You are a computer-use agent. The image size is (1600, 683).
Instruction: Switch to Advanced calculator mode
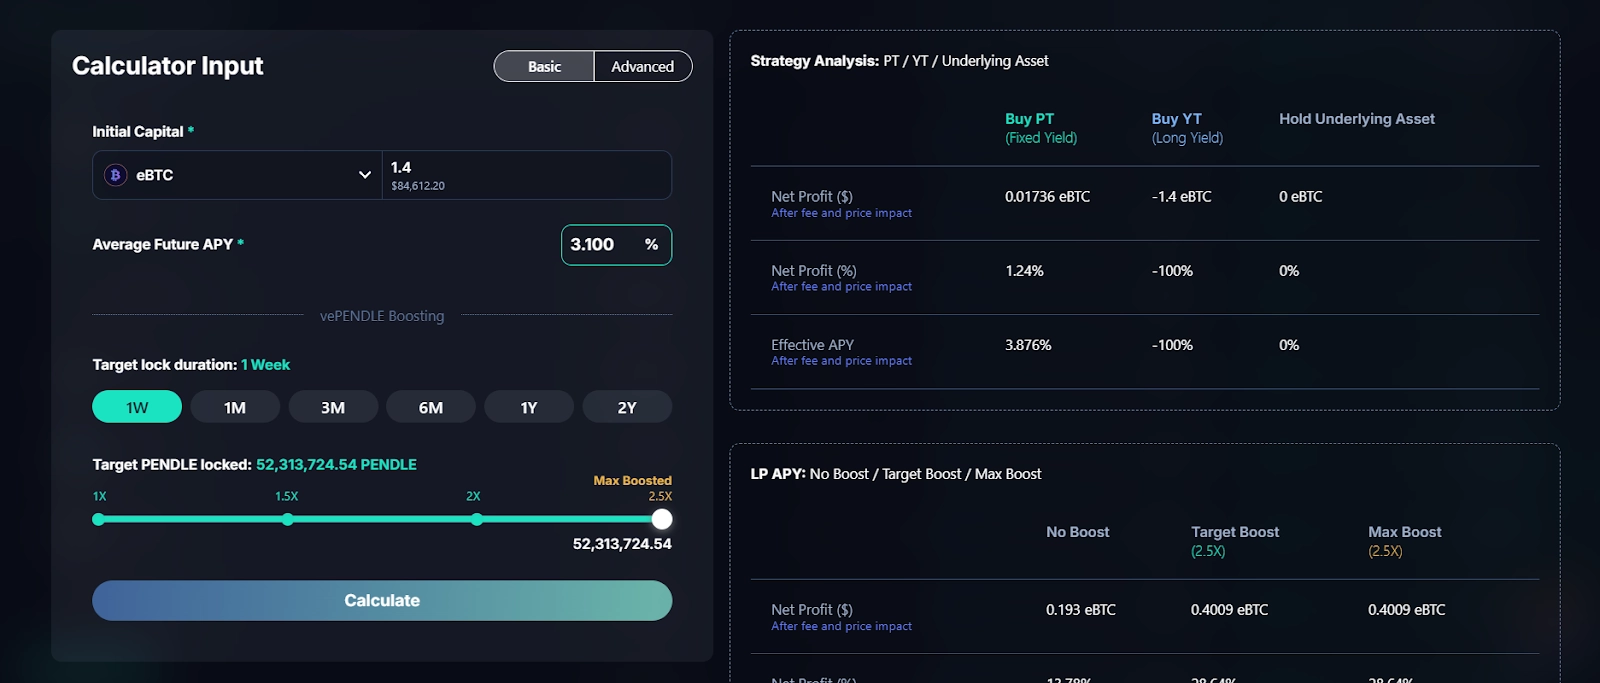[642, 66]
